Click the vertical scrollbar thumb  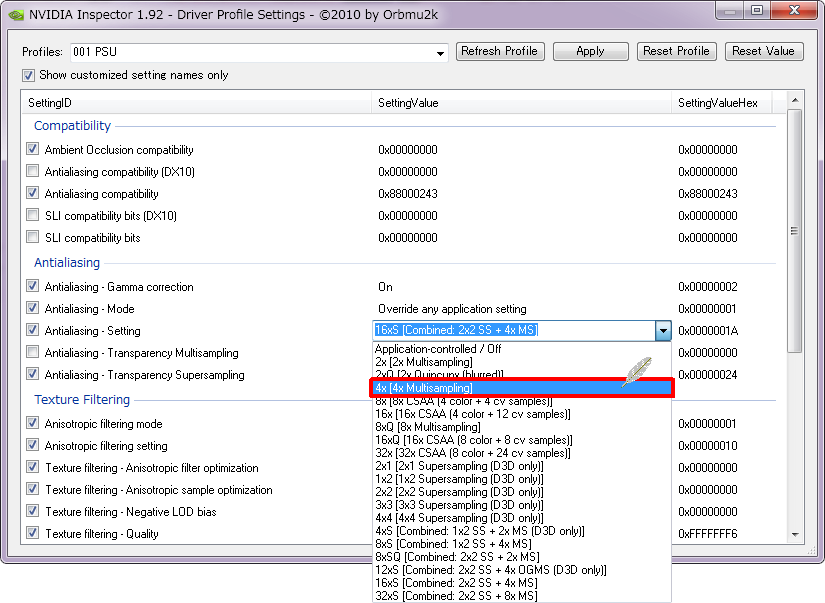795,230
